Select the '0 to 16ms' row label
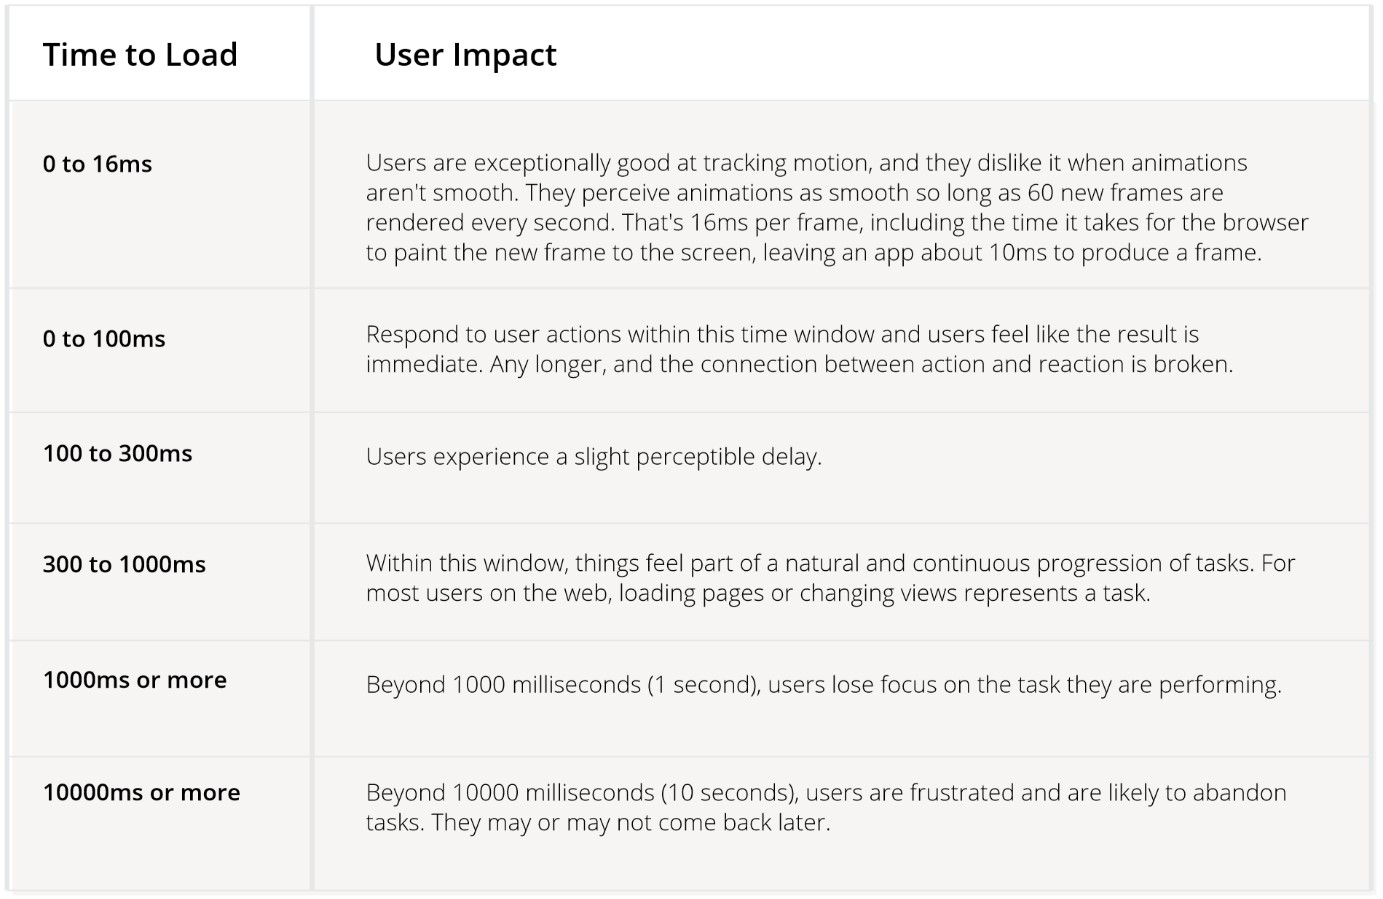The height and width of the screenshot is (899, 1383). [x=97, y=164]
